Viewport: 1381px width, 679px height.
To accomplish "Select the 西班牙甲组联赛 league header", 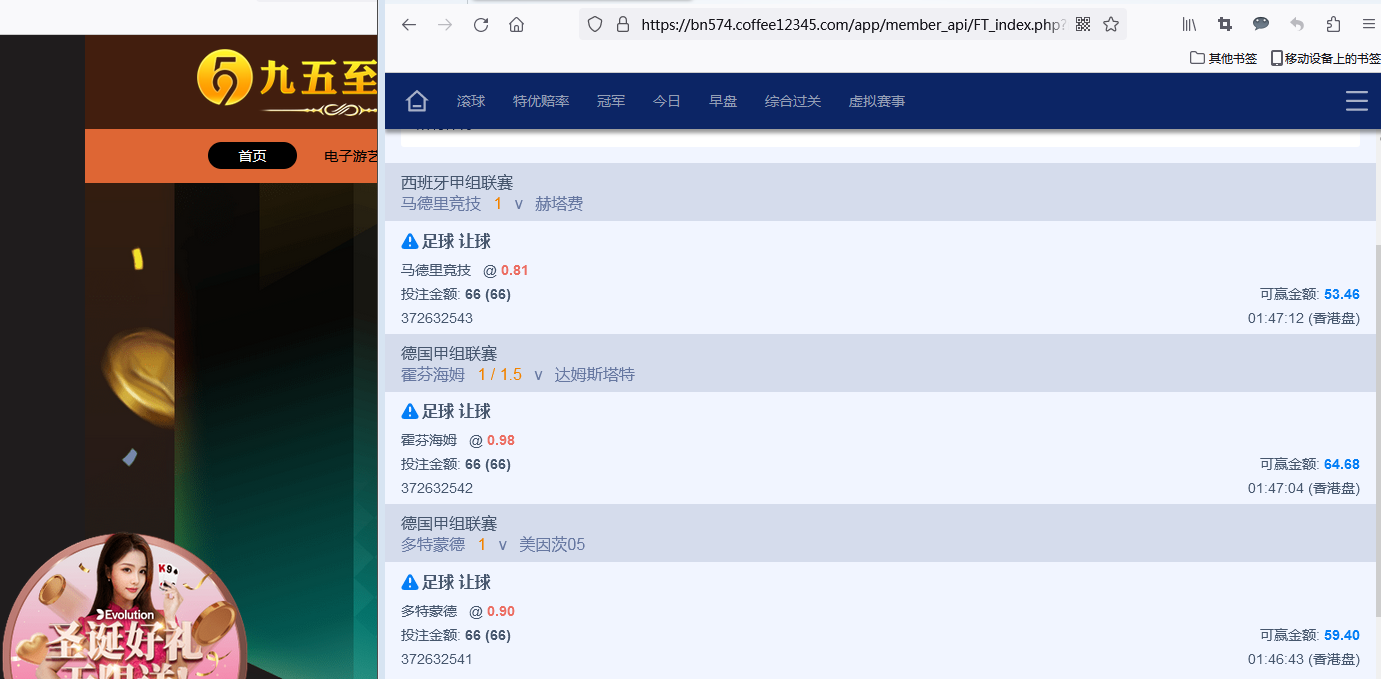I will pos(457,183).
